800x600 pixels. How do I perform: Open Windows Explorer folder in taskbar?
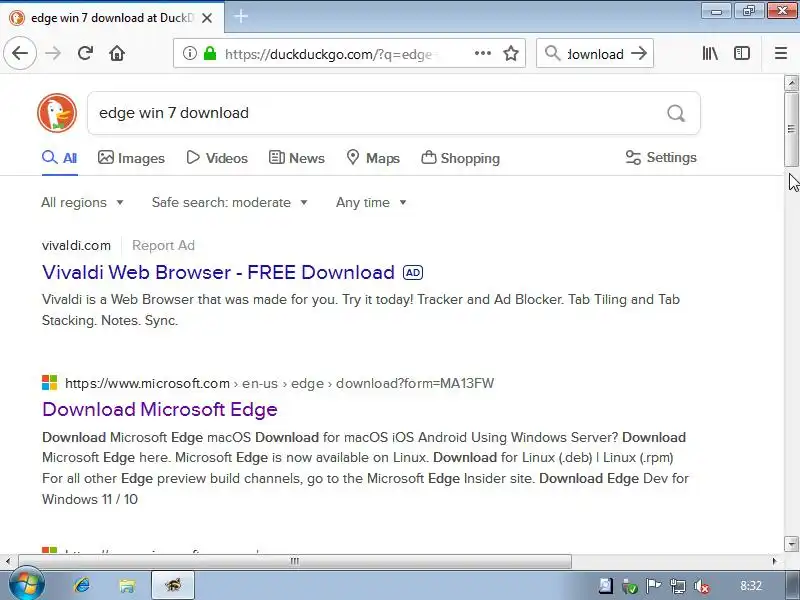[127, 585]
